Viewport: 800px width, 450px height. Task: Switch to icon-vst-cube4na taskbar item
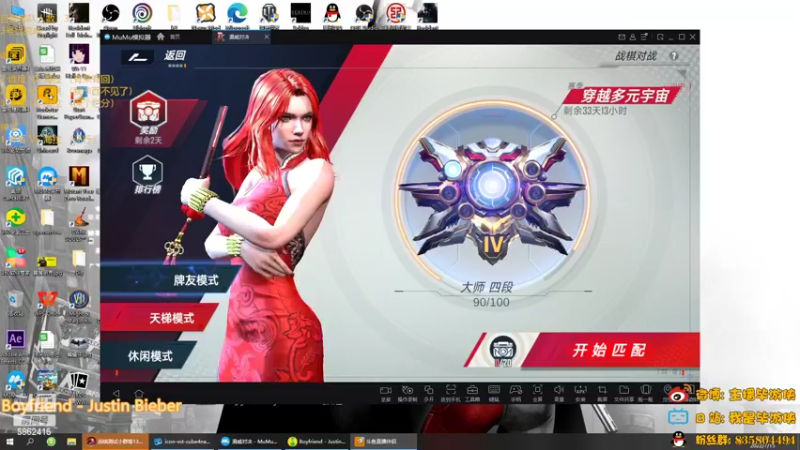(x=183, y=442)
